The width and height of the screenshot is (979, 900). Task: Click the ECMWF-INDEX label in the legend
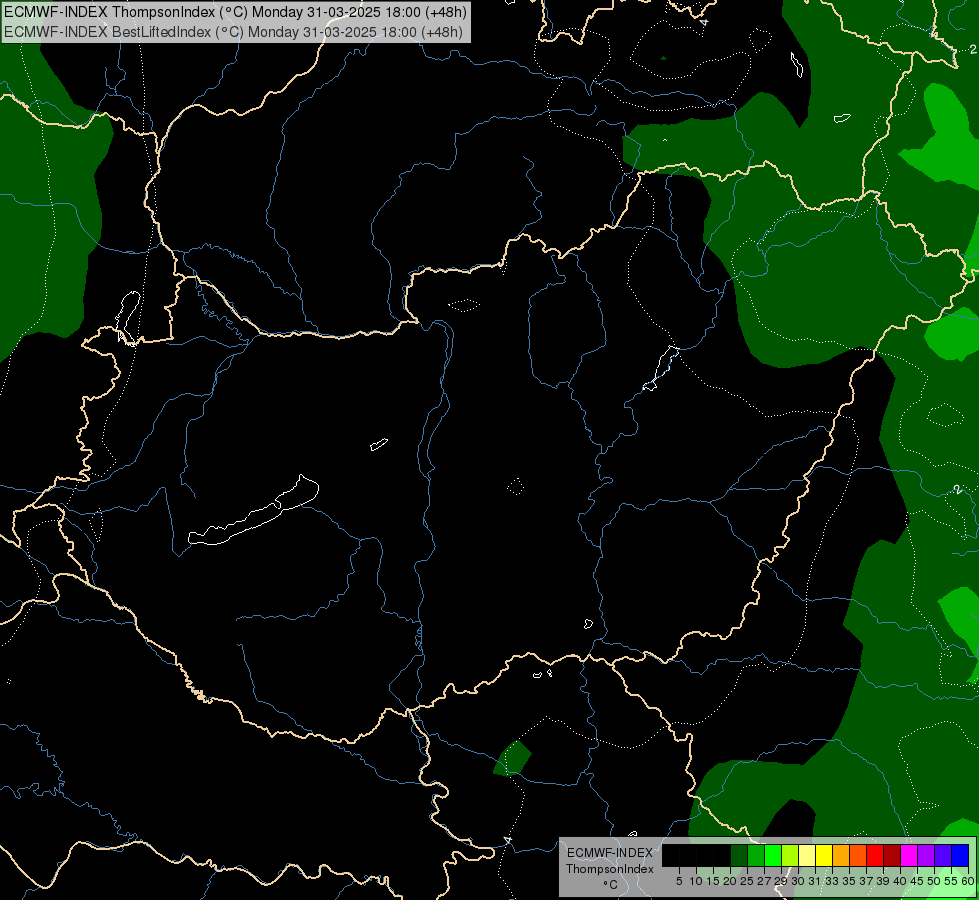(x=610, y=853)
